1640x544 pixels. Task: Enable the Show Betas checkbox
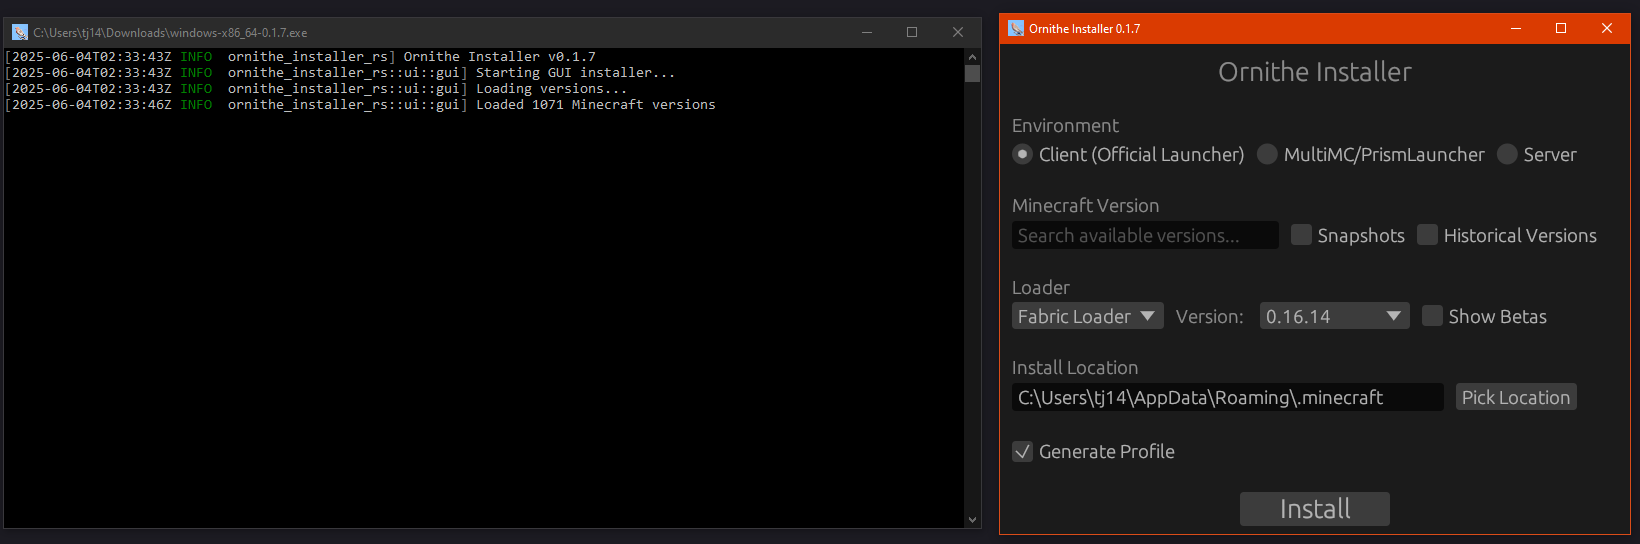(x=1432, y=316)
